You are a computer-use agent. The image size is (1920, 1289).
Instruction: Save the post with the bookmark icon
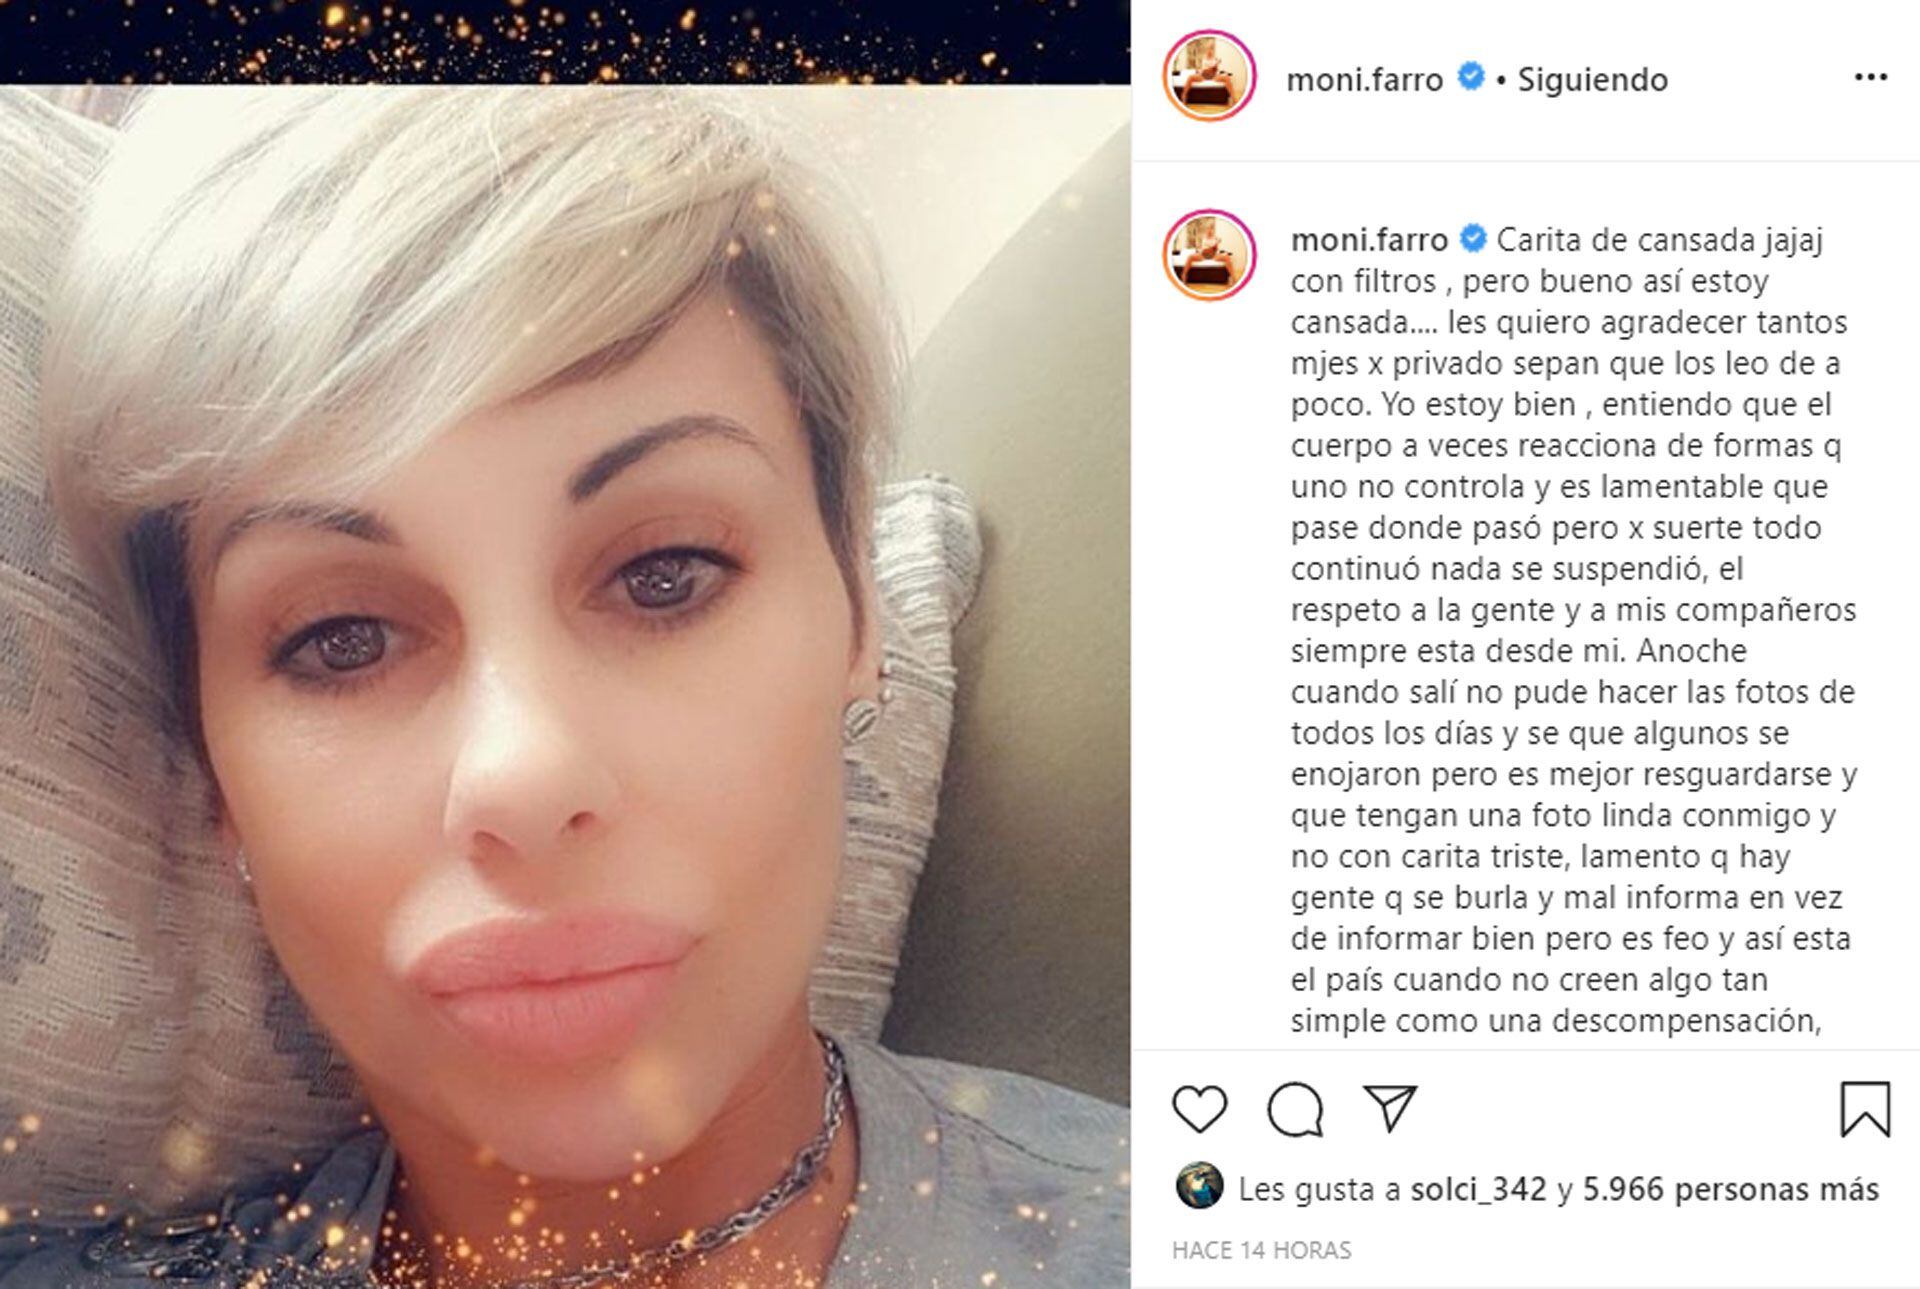pyautogui.click(x=1865, y=1109)
